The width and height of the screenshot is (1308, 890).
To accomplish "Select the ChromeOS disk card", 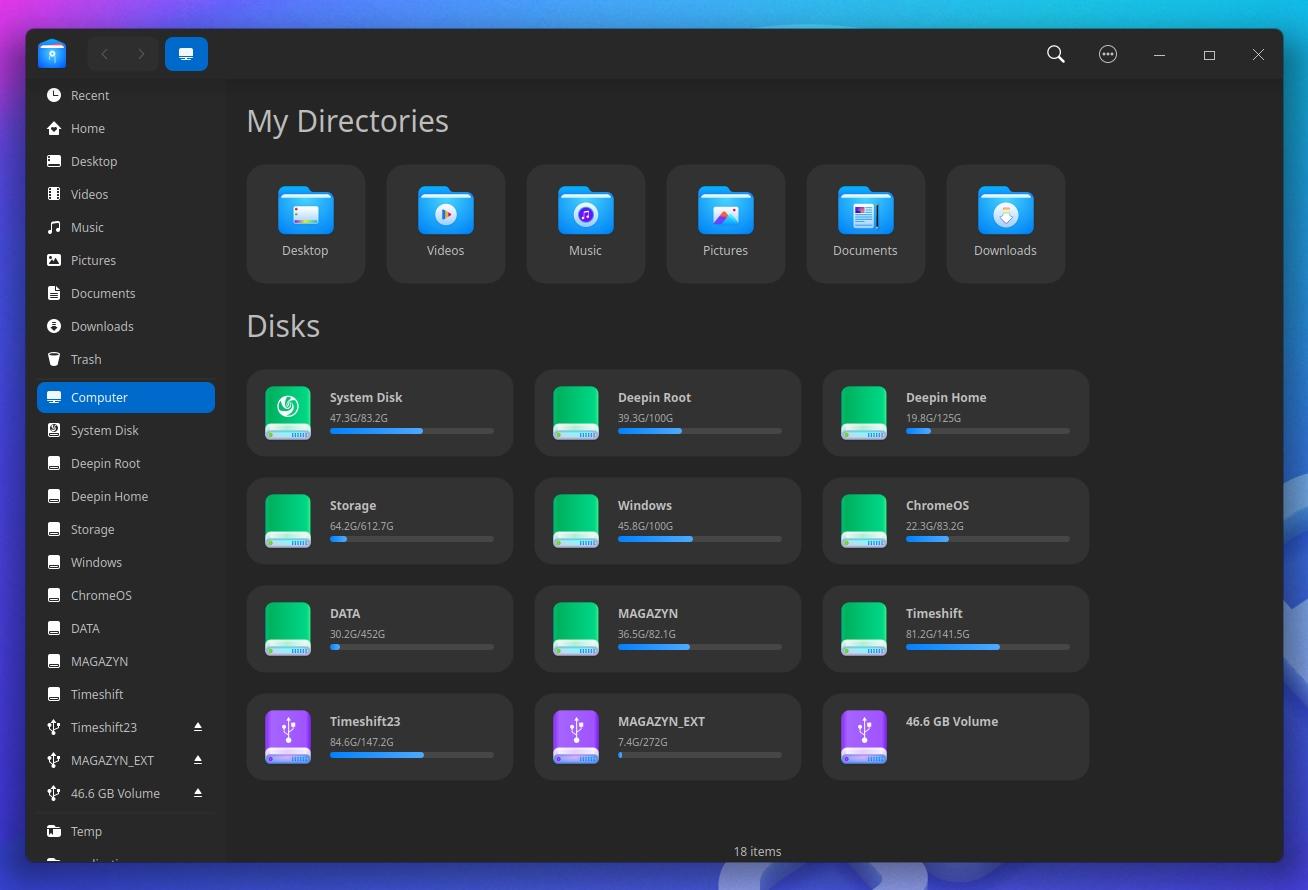I will [x=956, y=521].
